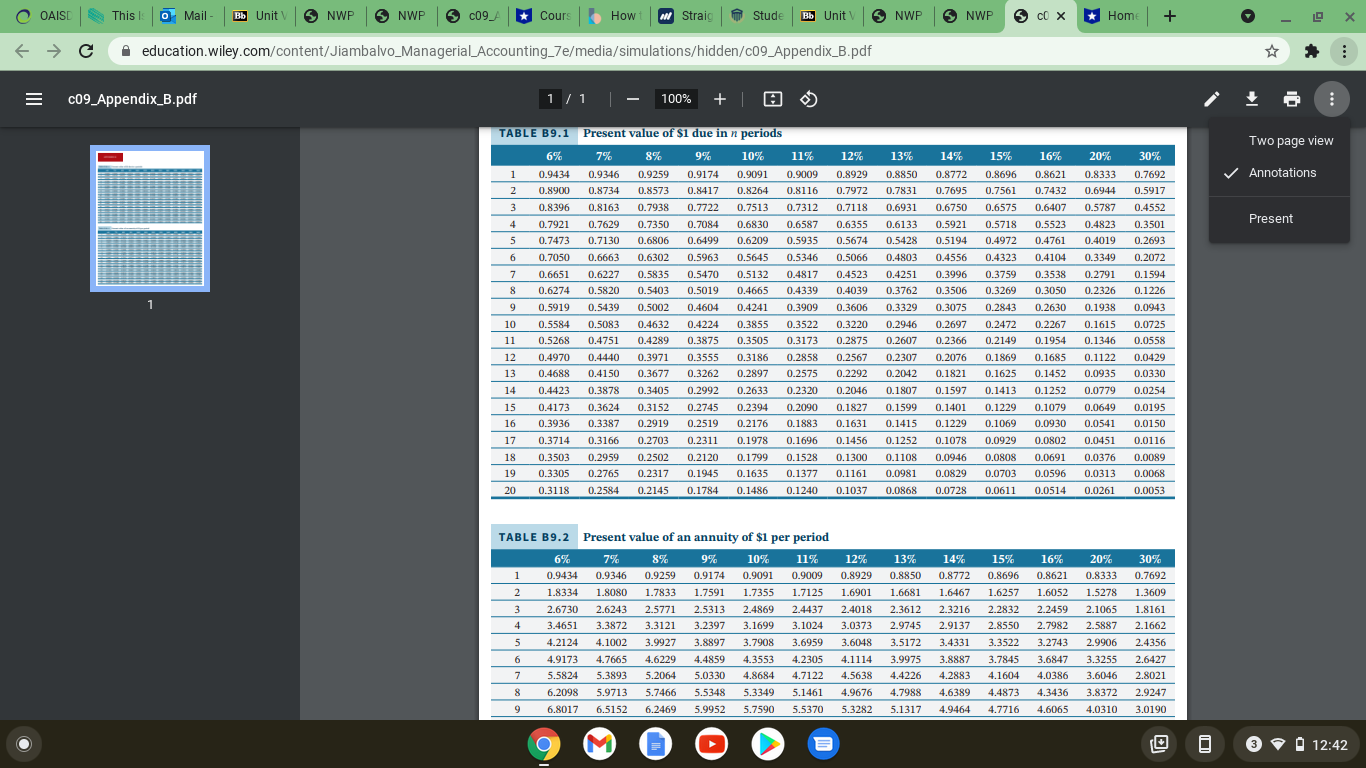Image resolution: width=1366 pixels, height=768 pixels.
Task: Select Present from the options menu
Action: (1270, 218)
